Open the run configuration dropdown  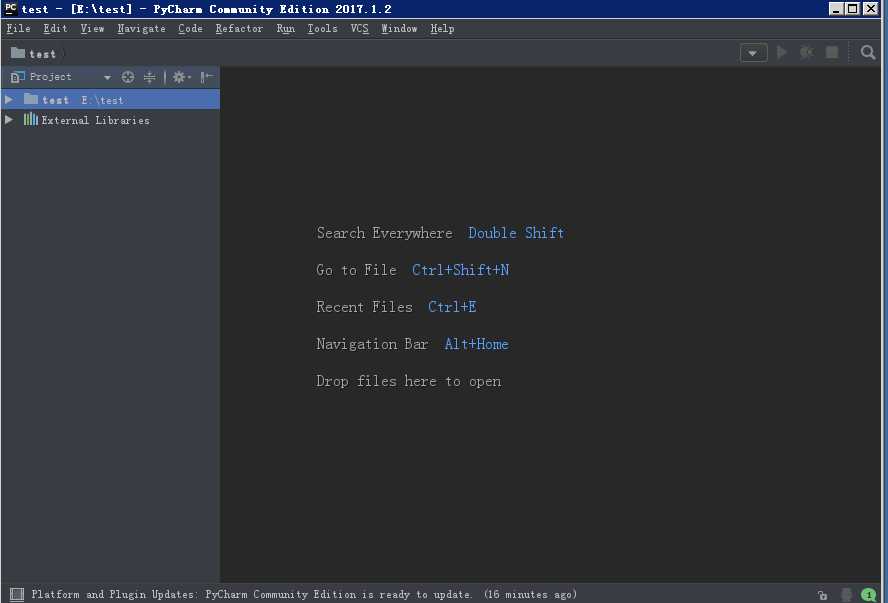(753, 53)
